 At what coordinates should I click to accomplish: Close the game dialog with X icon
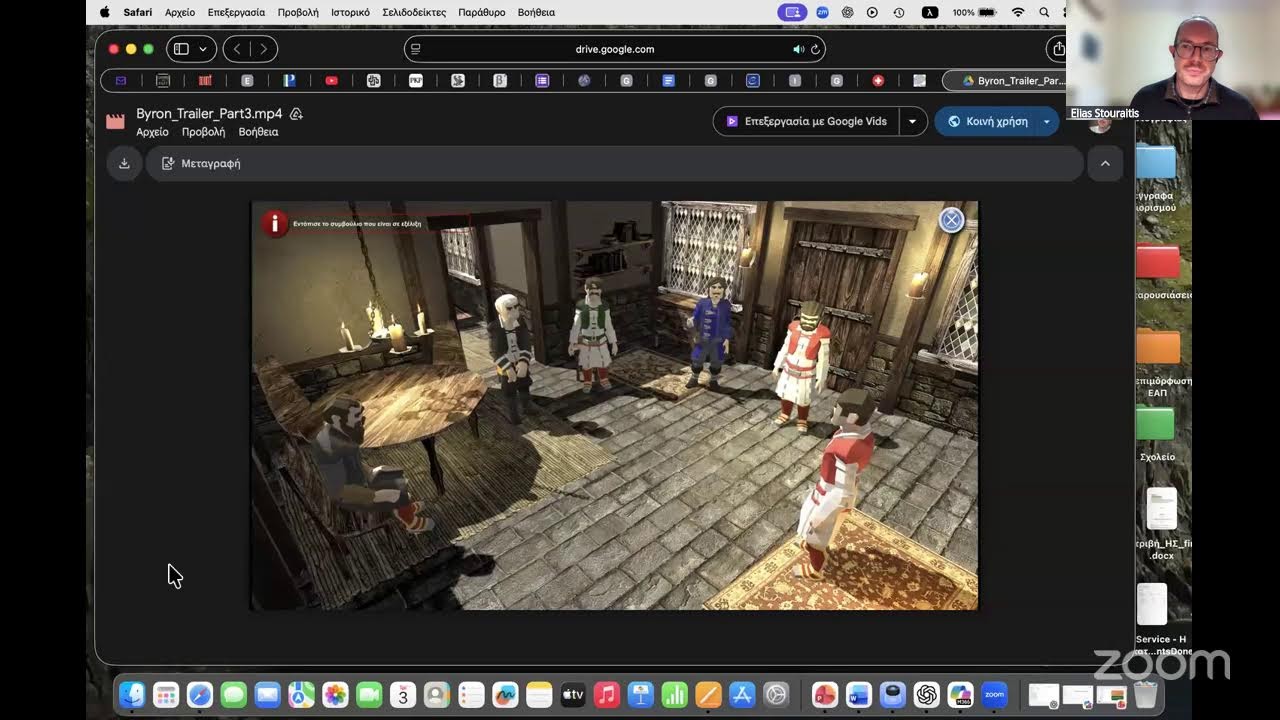pyautogui.click(x=951, y=220)
